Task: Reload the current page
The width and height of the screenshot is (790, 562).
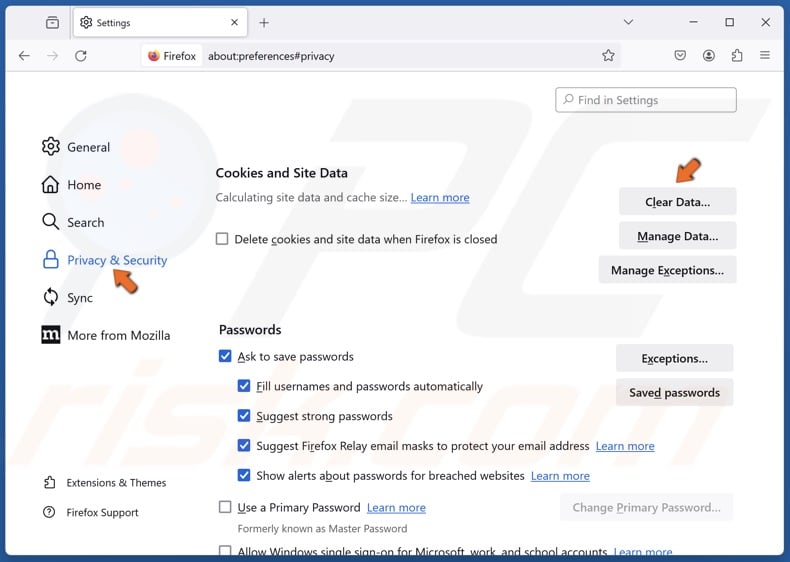Action: [81, 55]
